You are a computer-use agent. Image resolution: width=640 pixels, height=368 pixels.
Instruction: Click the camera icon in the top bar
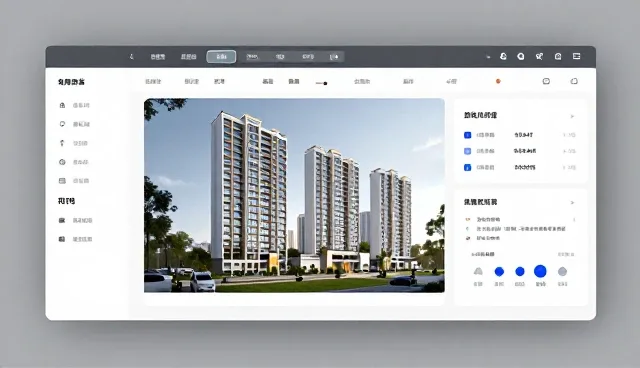click(558, 56)
